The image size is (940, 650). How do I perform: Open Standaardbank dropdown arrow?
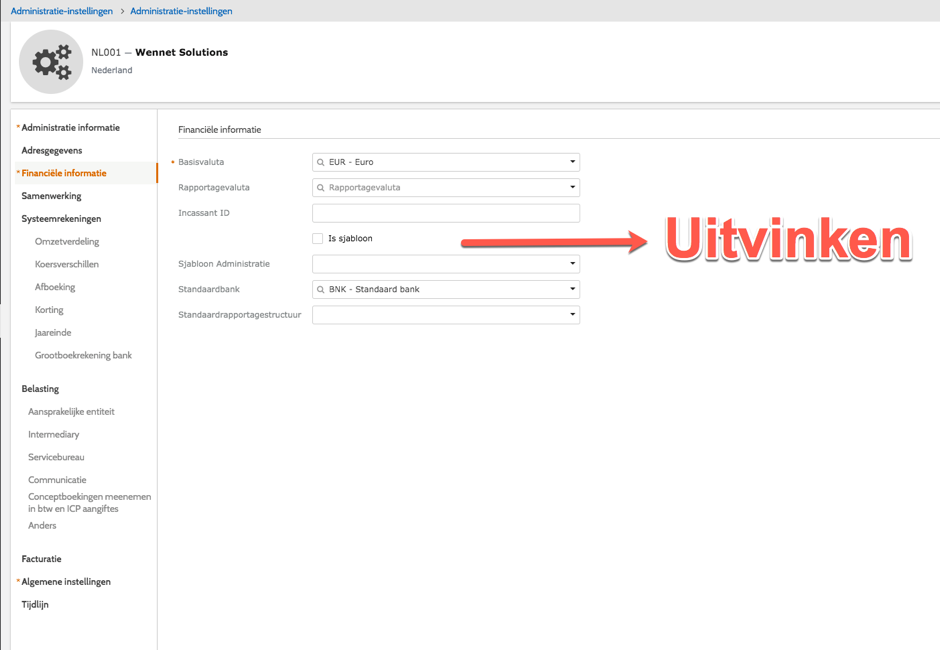573,289
